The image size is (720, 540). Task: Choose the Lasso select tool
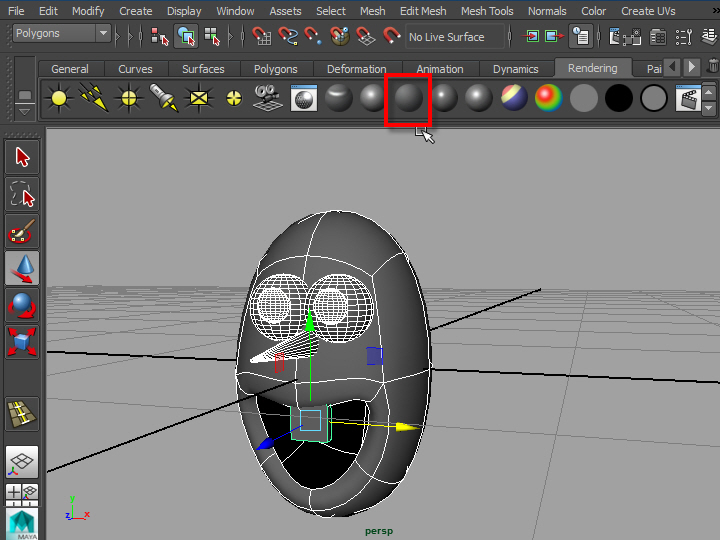click(22, 194)
